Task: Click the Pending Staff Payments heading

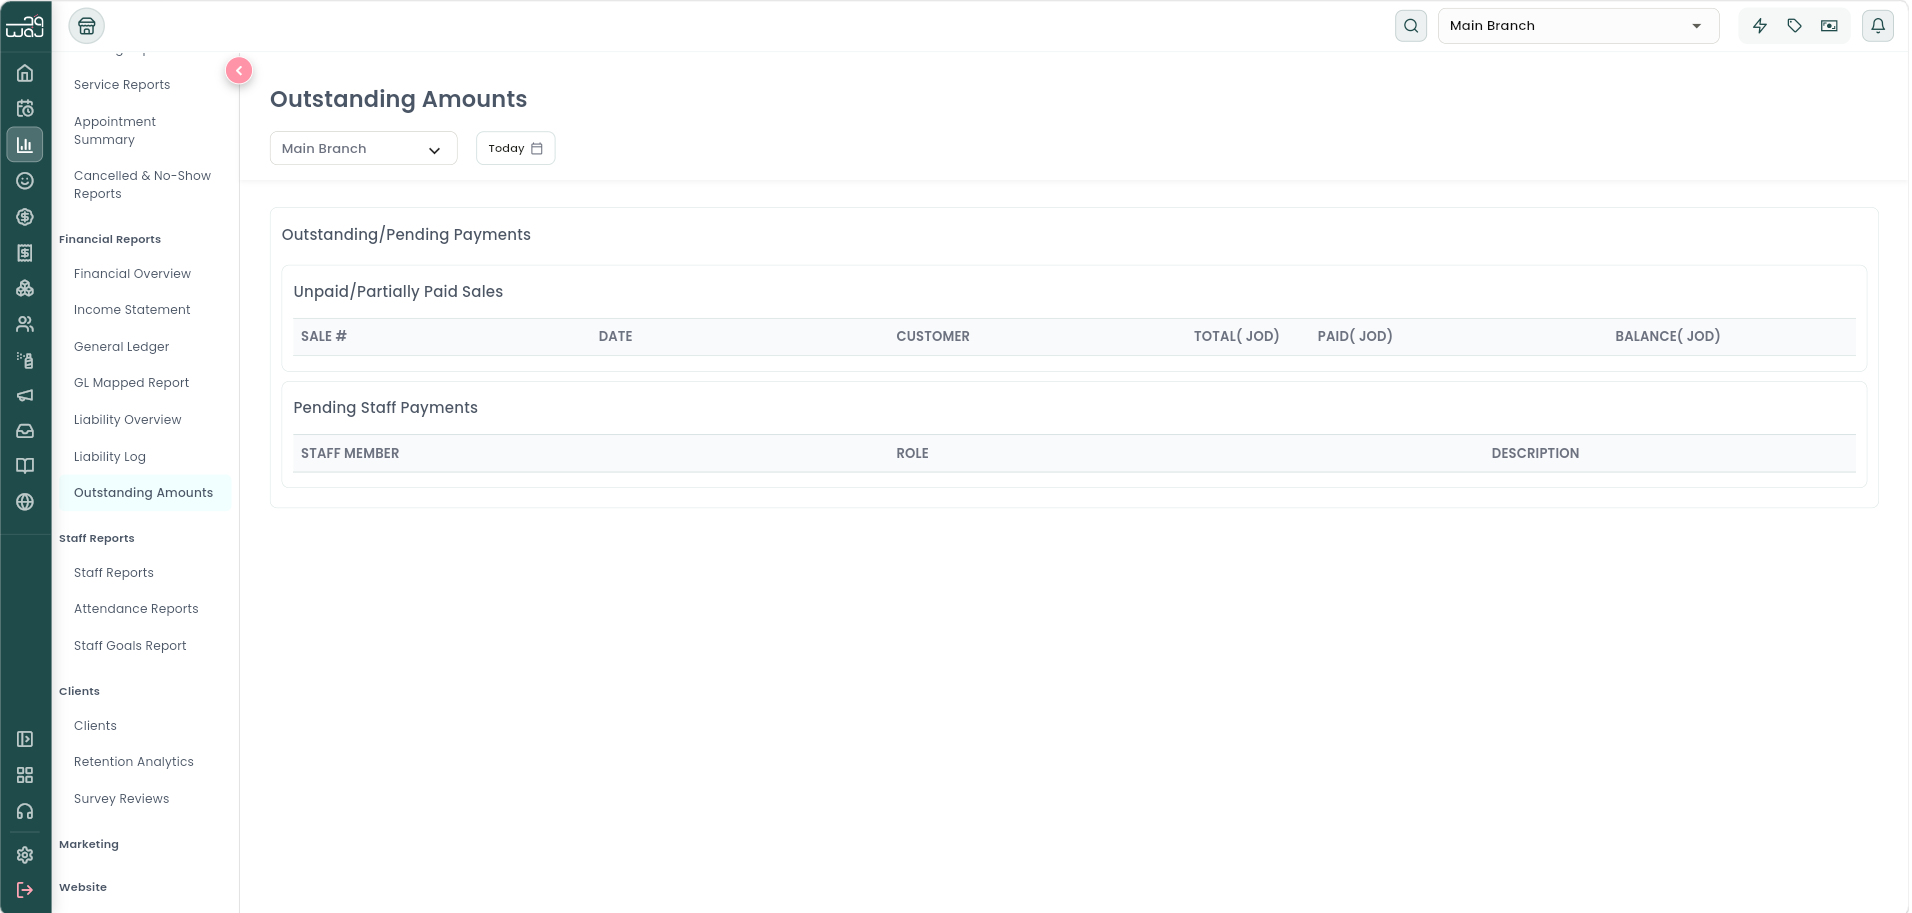Action: pos(385,408)
